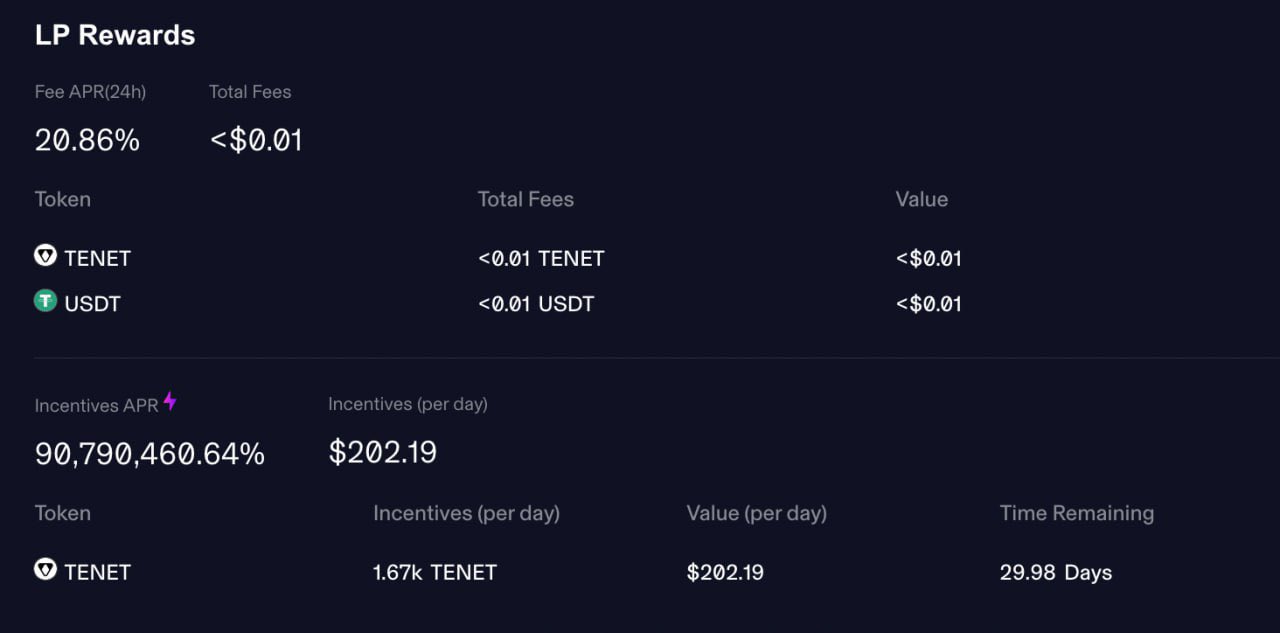Click the TENET token icon in fees table
This screenshot has width=1280, height=633.
(x=45, y=256)
